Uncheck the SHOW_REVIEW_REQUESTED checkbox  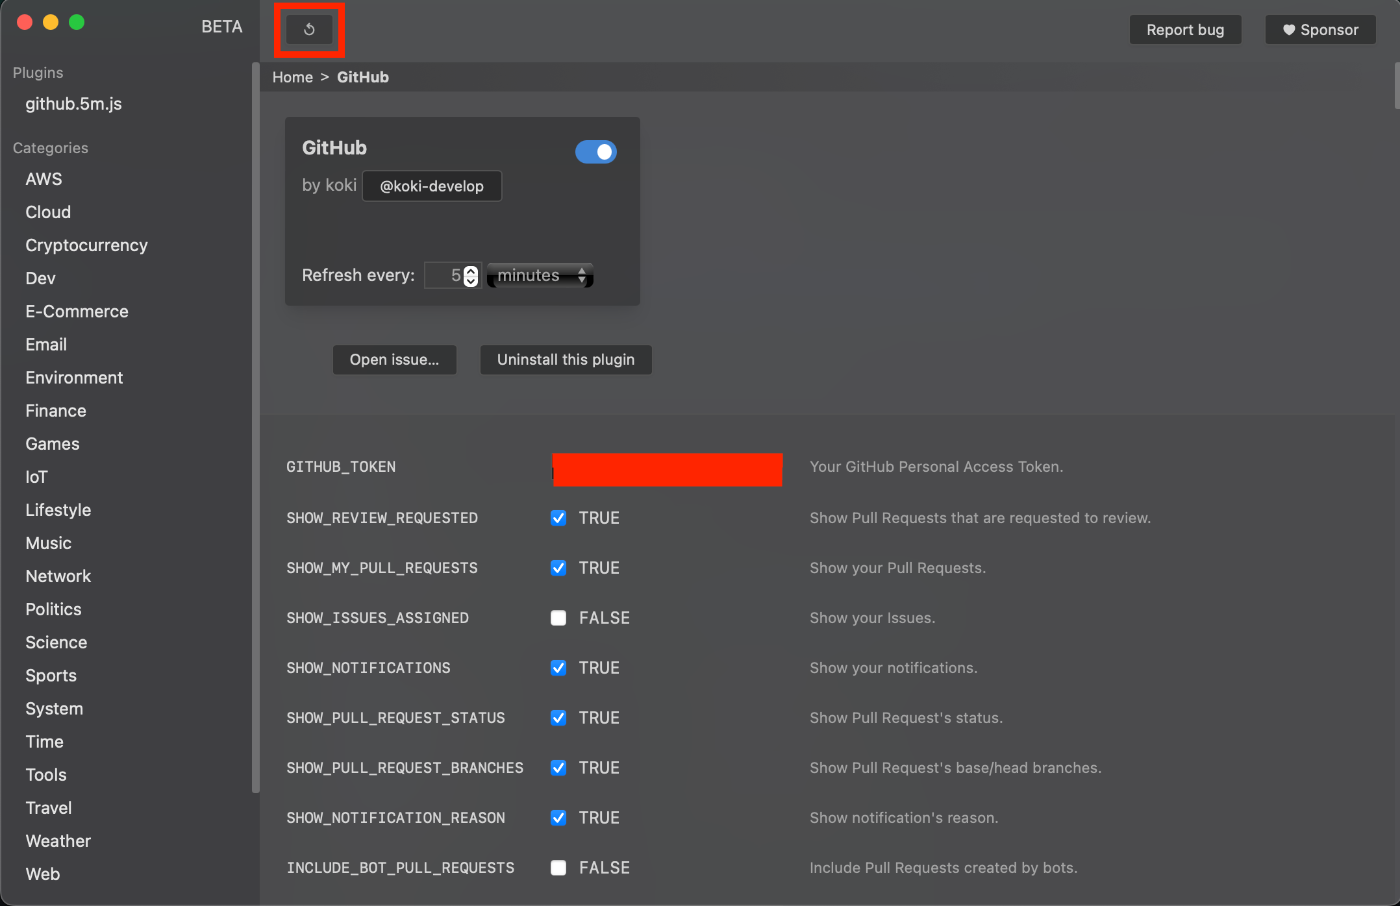(559, 518)
